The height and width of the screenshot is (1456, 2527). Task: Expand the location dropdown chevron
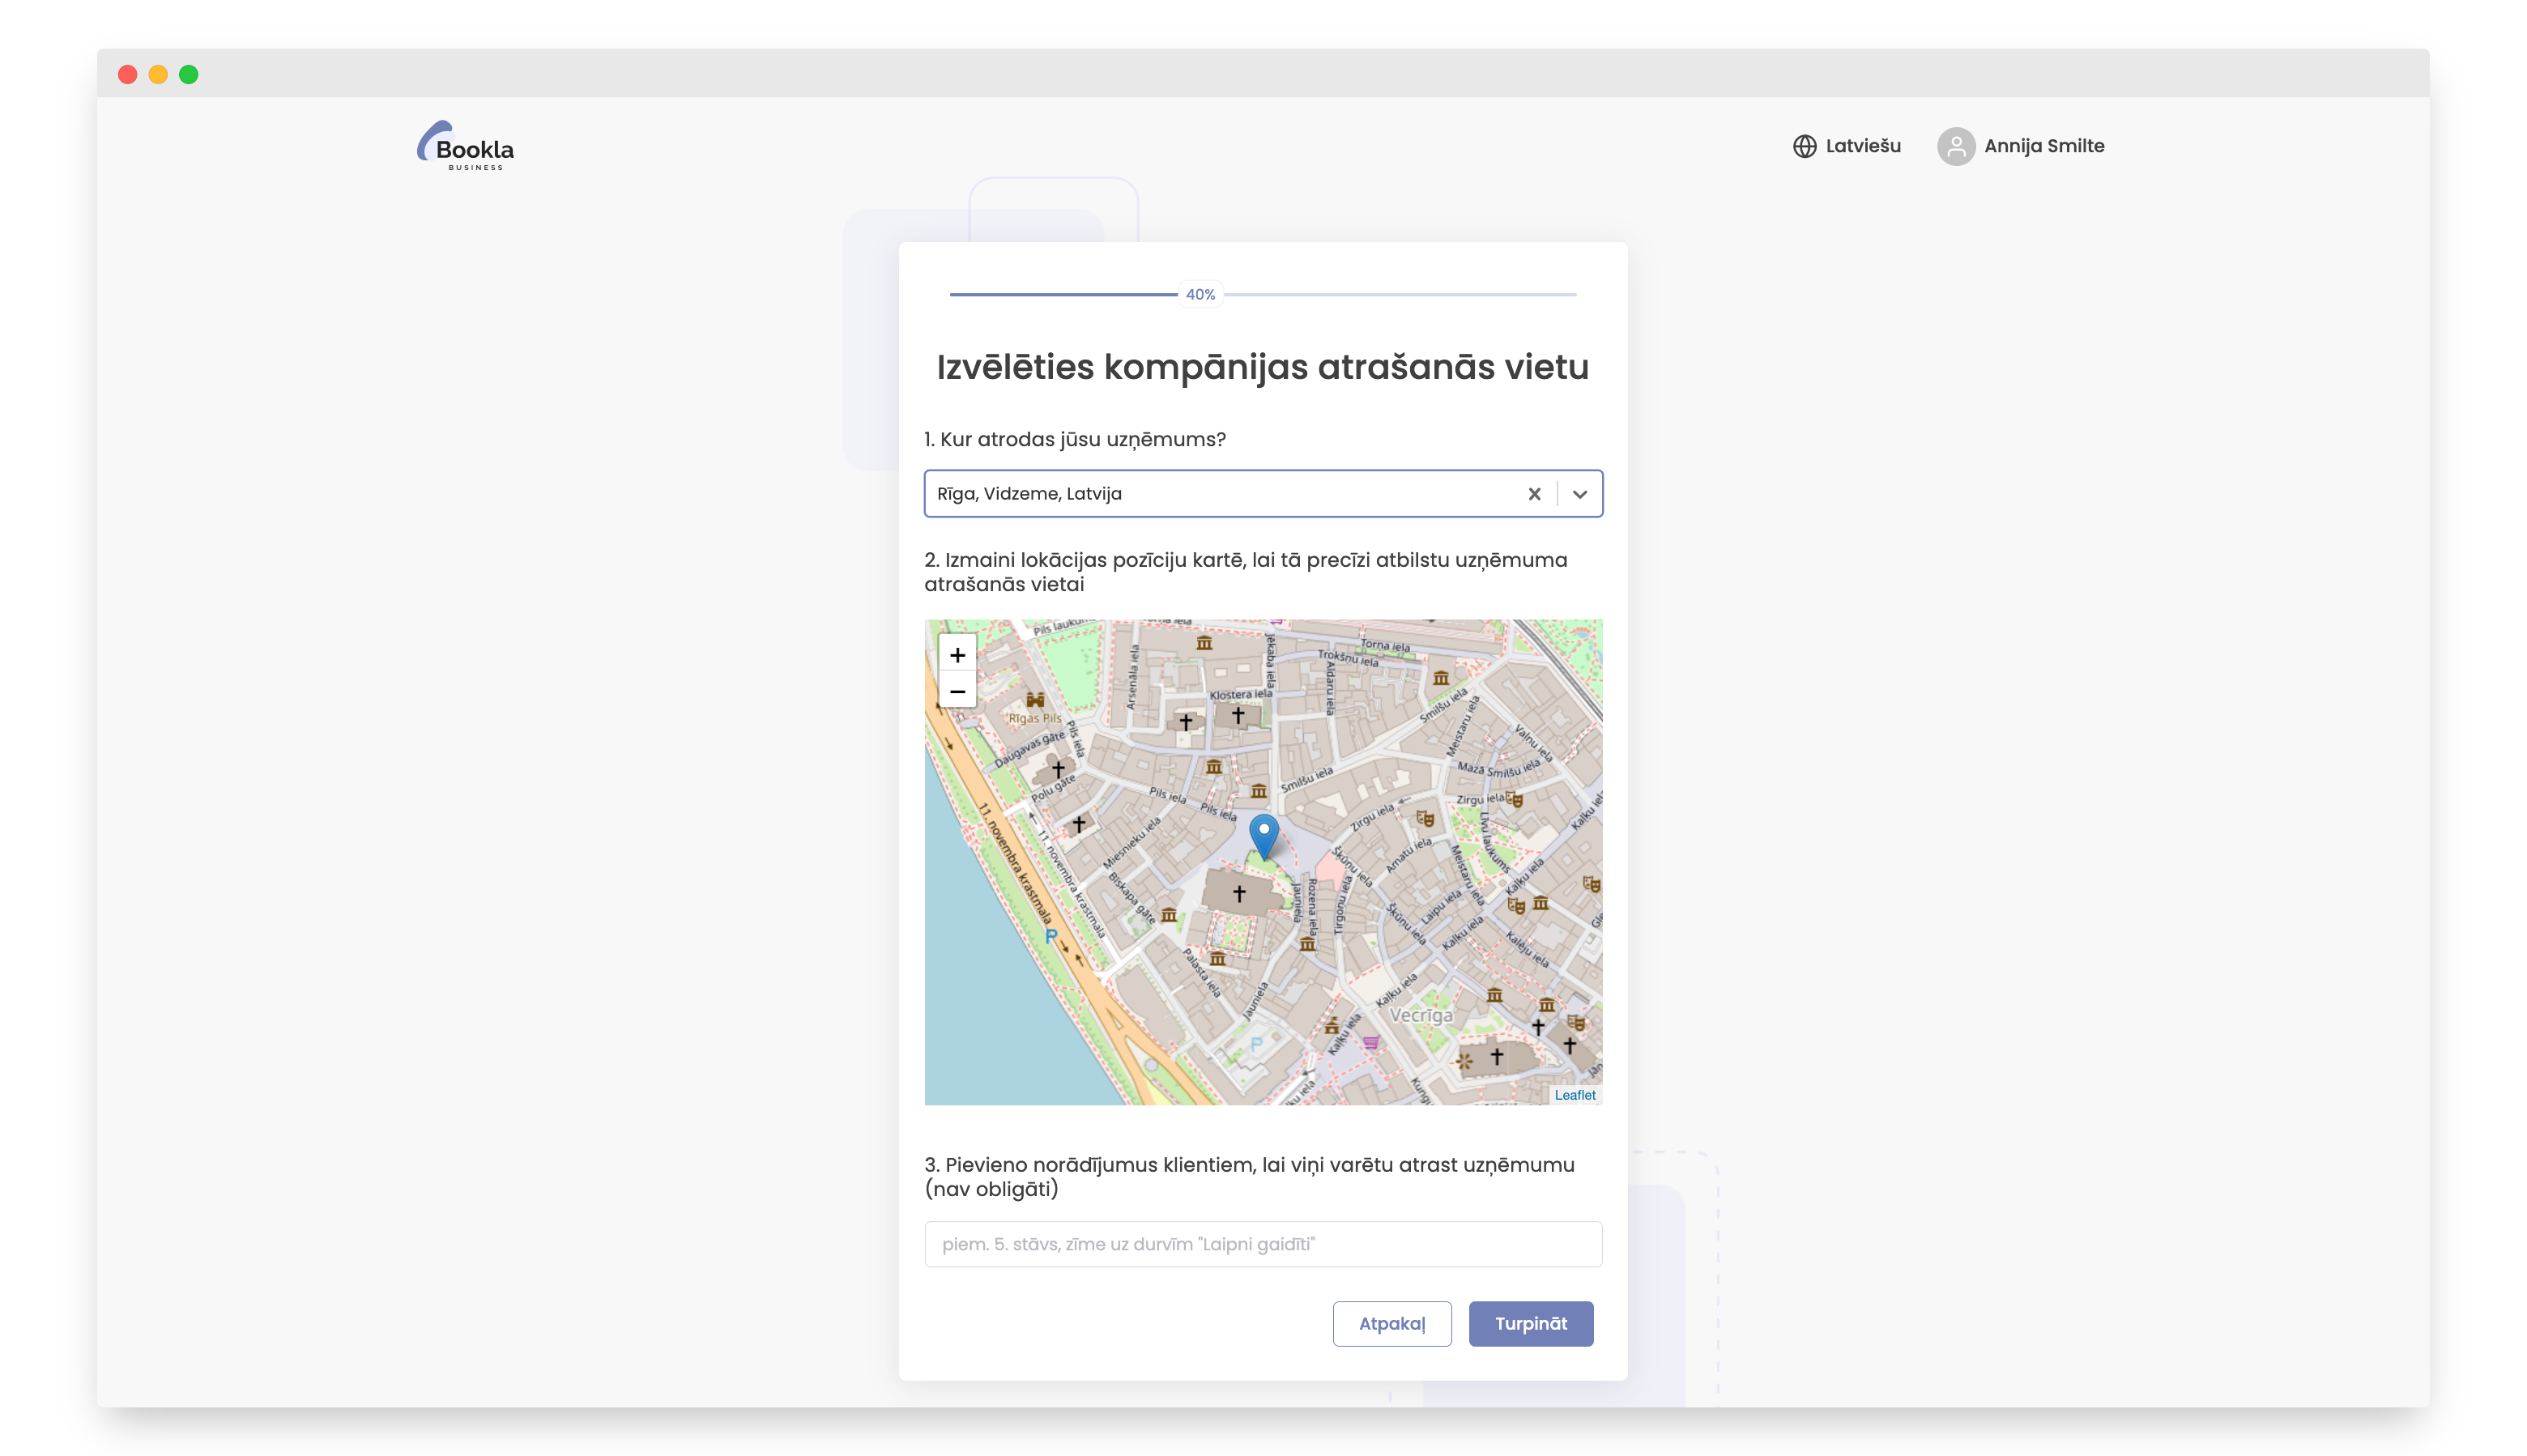coord(1580,494)
